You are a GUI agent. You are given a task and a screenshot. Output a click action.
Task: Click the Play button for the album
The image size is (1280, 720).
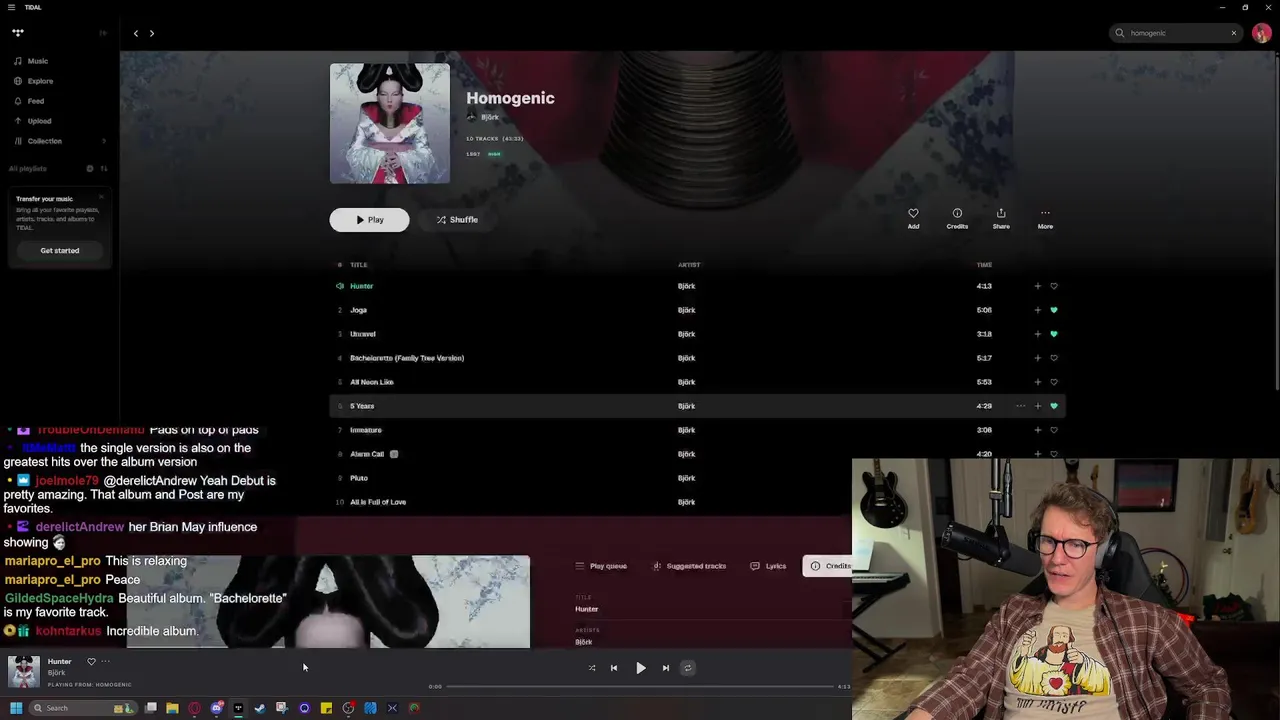pos(369,220)
